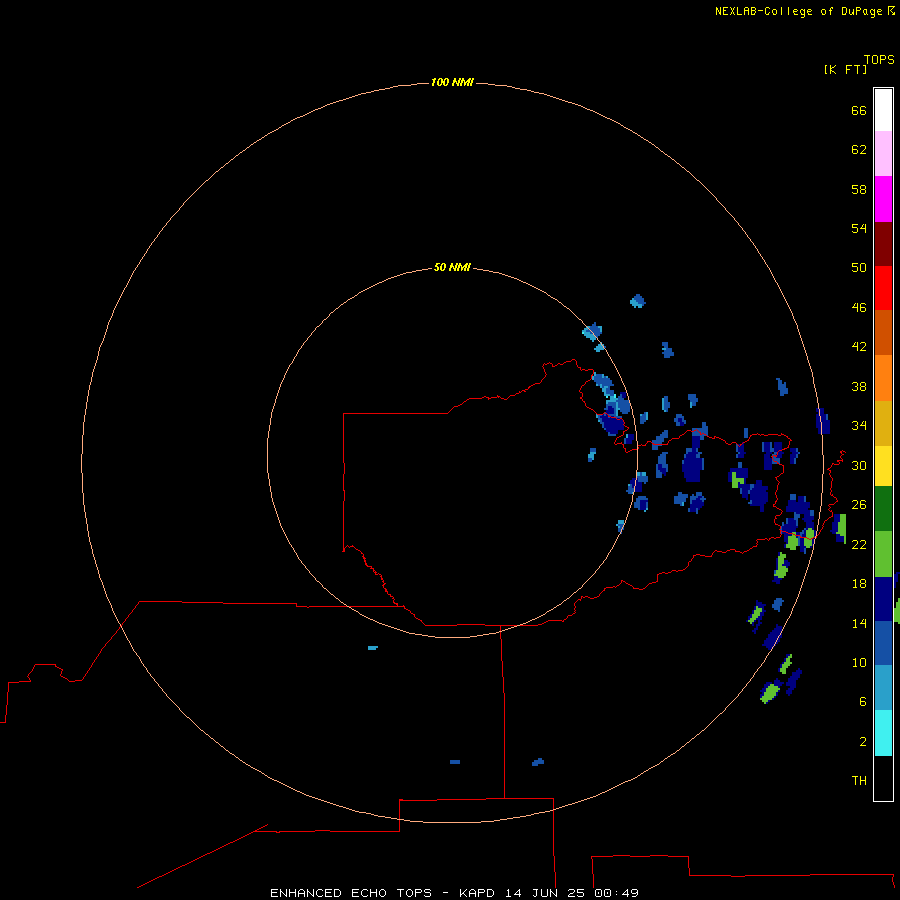
Task: Select the light orange legend swatch
Action: pyautogui.click(x=883, y=378)
